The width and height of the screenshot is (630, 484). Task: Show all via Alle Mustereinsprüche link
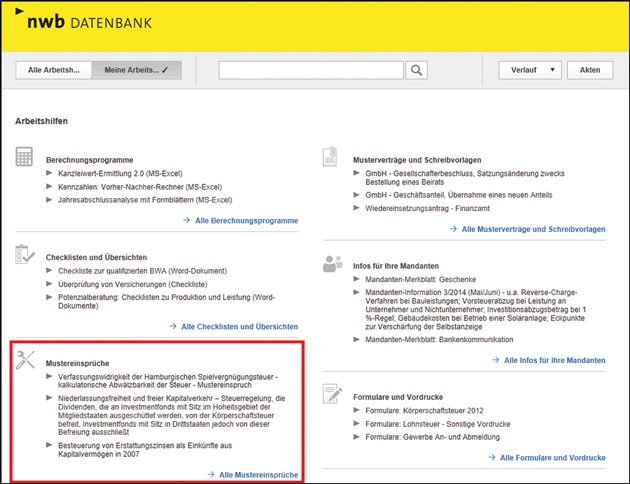coord(254,474)
